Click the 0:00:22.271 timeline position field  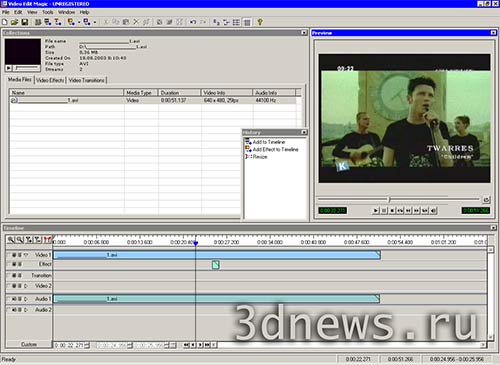(69, 345)
